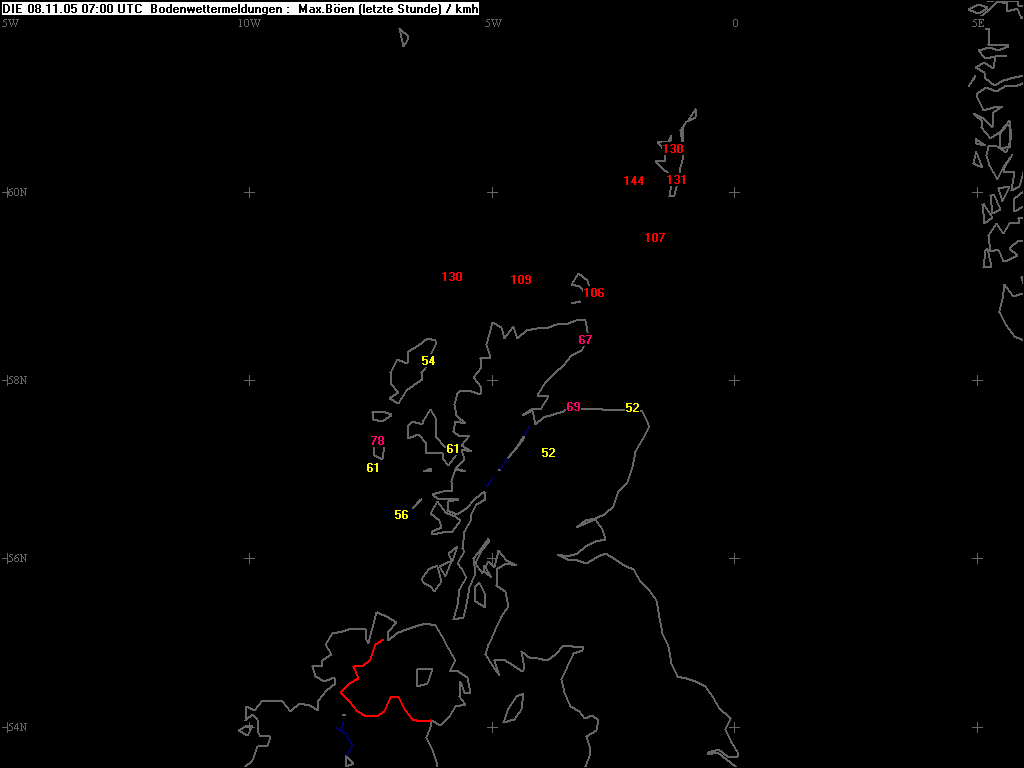Screen dimensions: 1024x768
Task: Select the 131 gust value
Action: coord(676,180)
